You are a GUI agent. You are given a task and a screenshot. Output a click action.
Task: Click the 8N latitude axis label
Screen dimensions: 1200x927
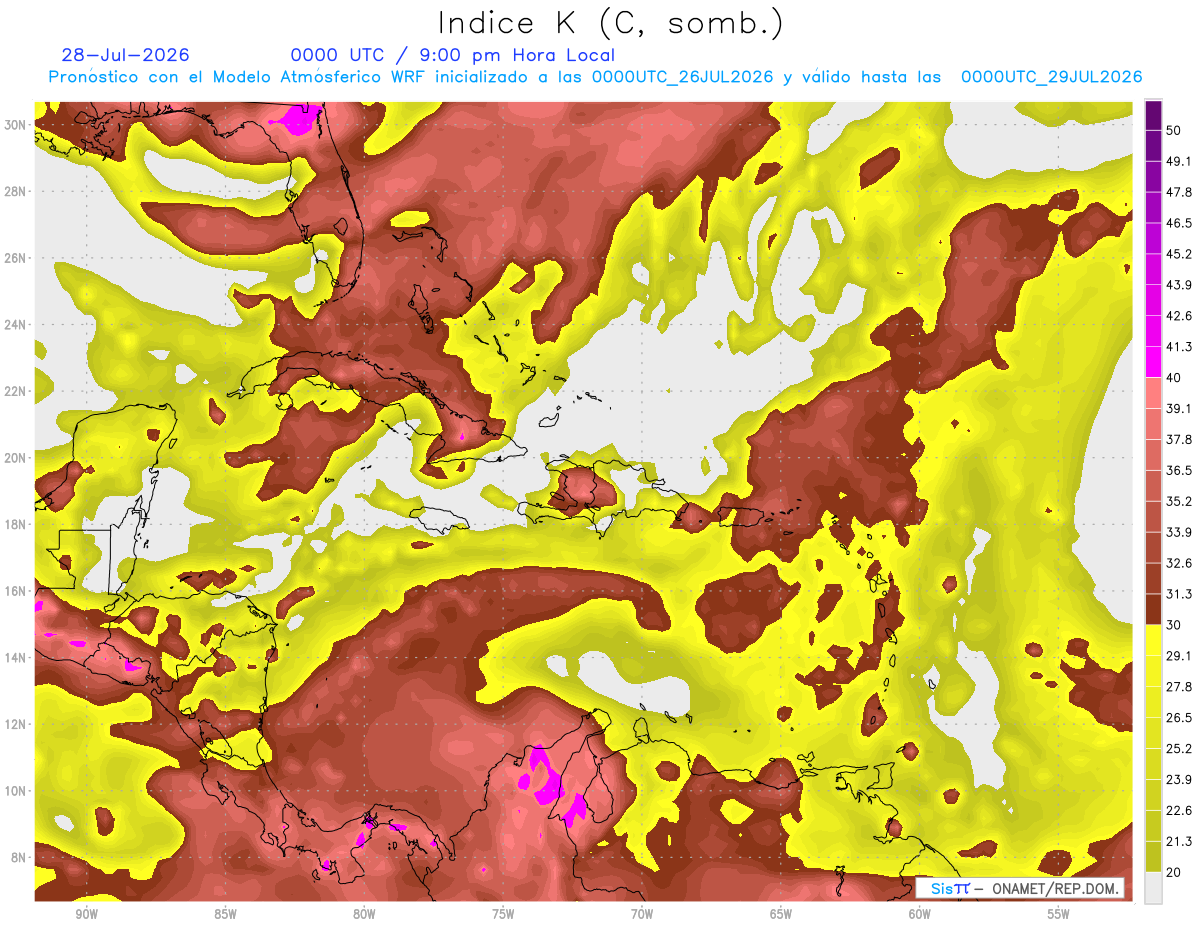19,857
